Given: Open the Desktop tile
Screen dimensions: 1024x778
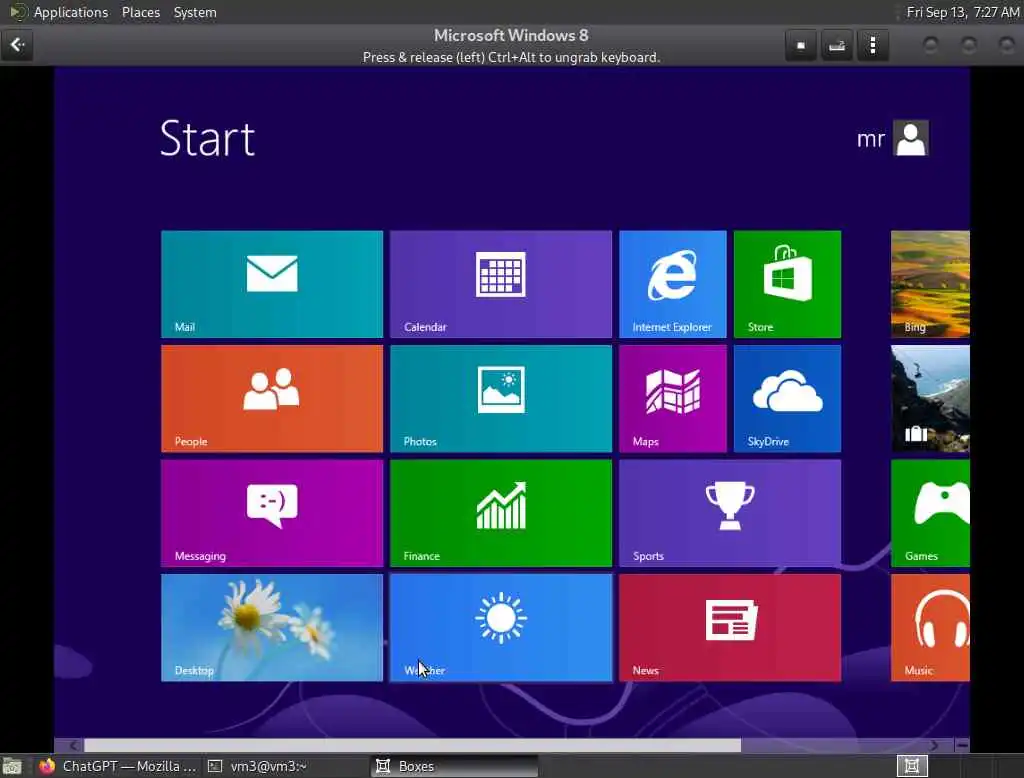Looking at the screenshot, I should point(272,628).
